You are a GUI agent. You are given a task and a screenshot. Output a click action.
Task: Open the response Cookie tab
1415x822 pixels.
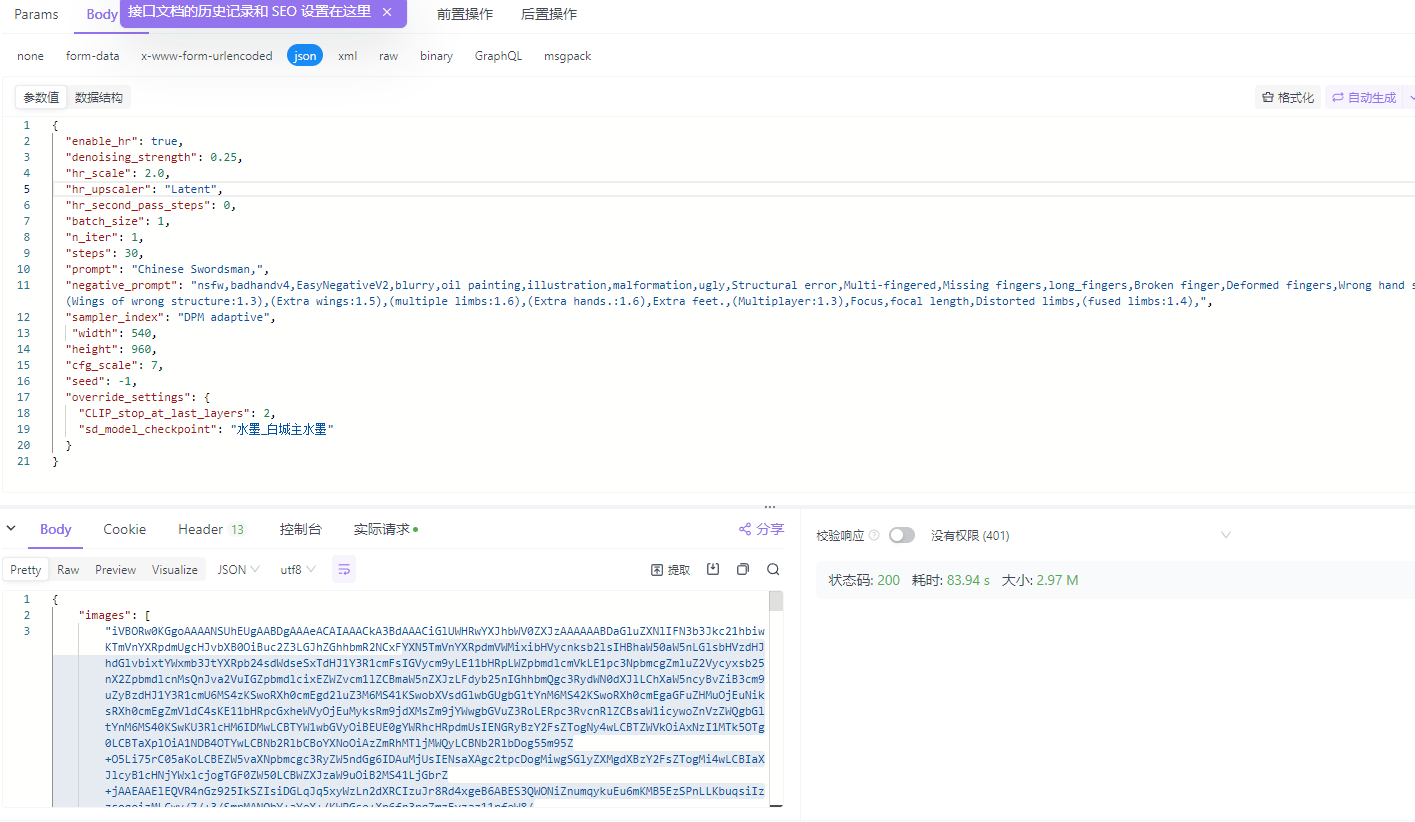(125, 529)
